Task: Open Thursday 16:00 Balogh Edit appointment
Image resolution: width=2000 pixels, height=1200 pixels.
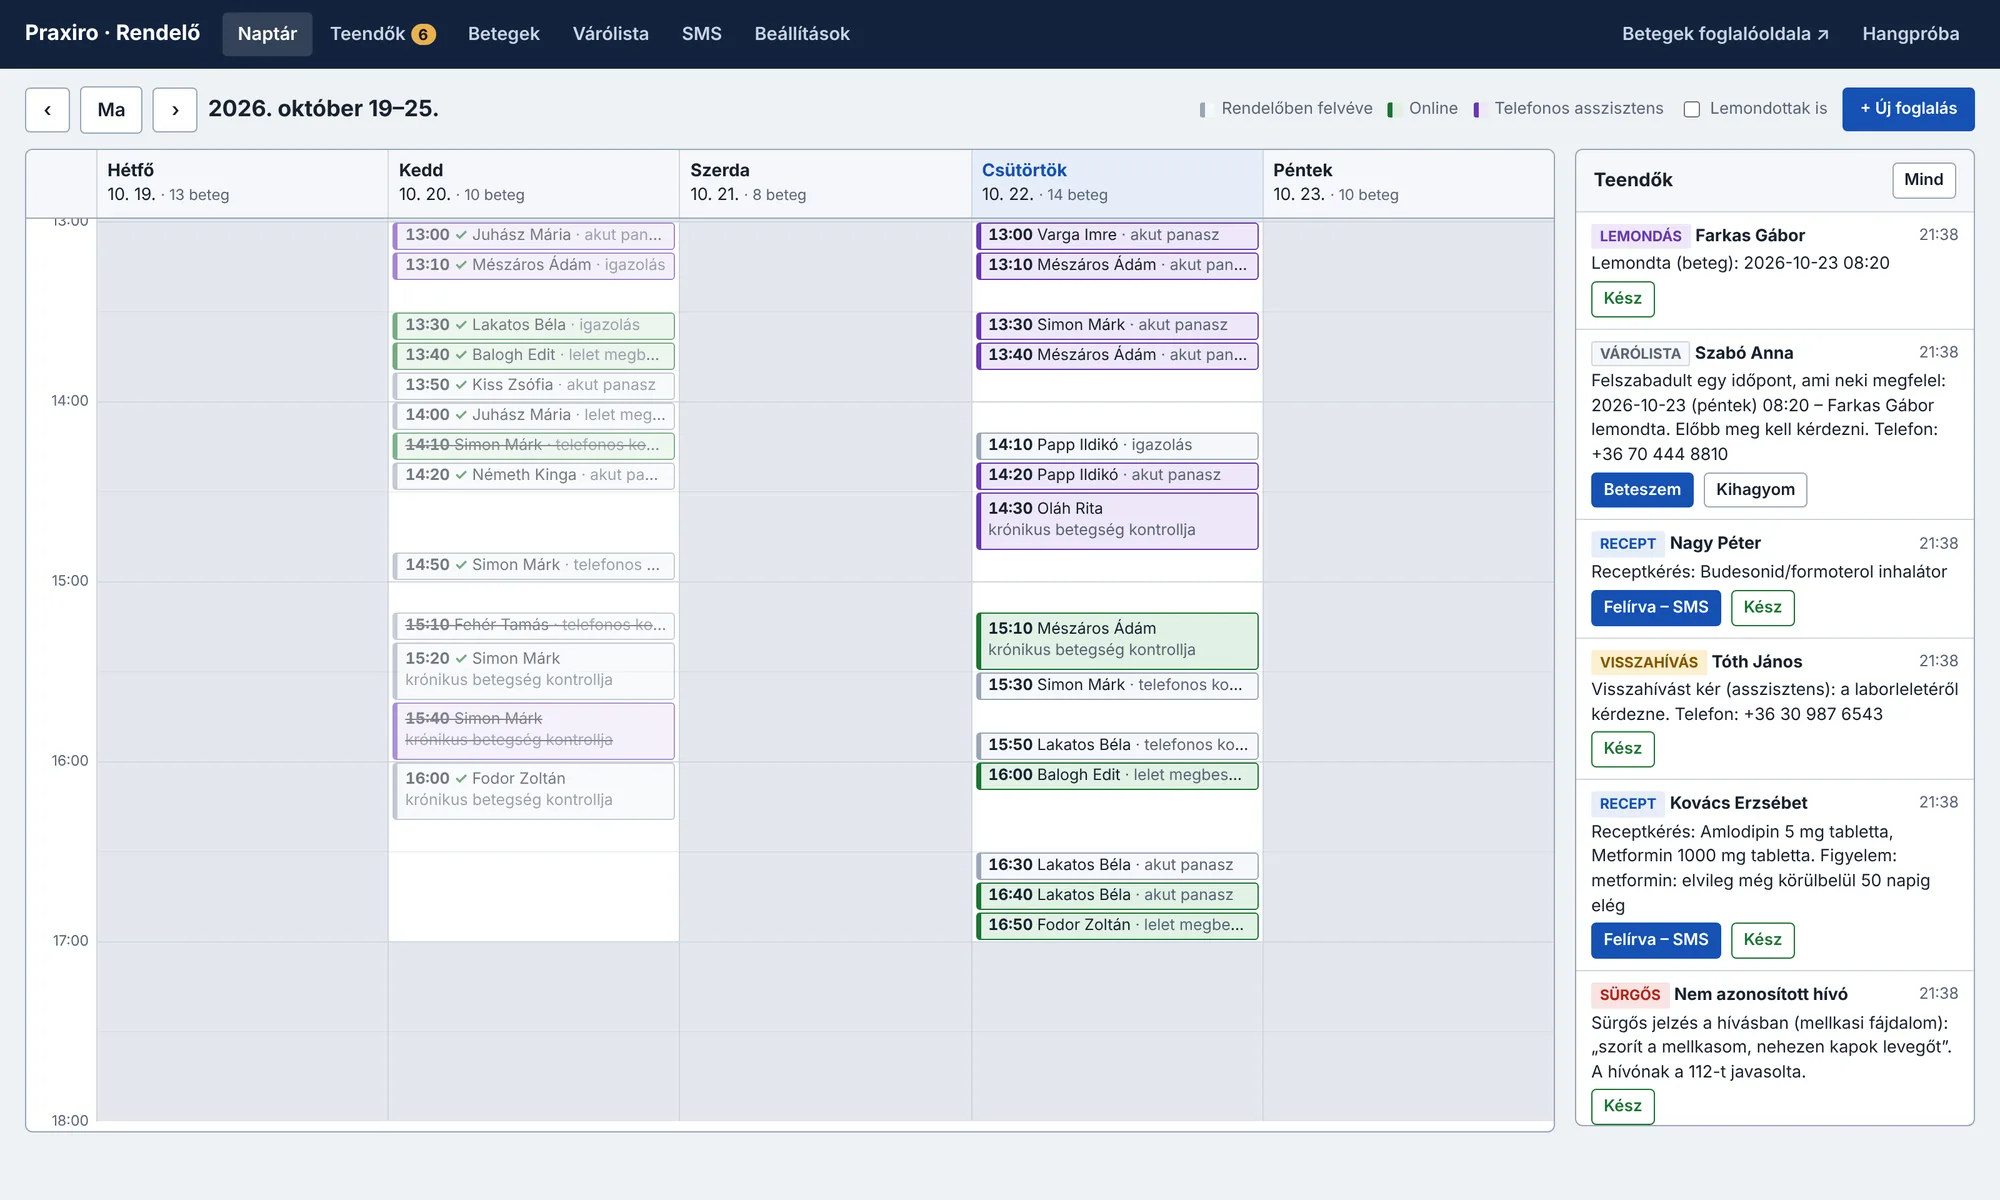Action: [1117, 776]
